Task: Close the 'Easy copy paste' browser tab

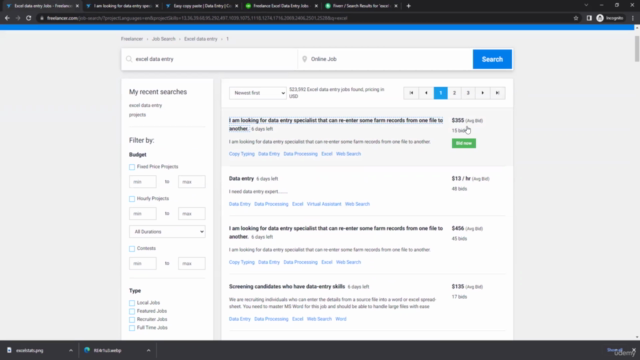Action: pyautogui.click(x=236, y=6)
